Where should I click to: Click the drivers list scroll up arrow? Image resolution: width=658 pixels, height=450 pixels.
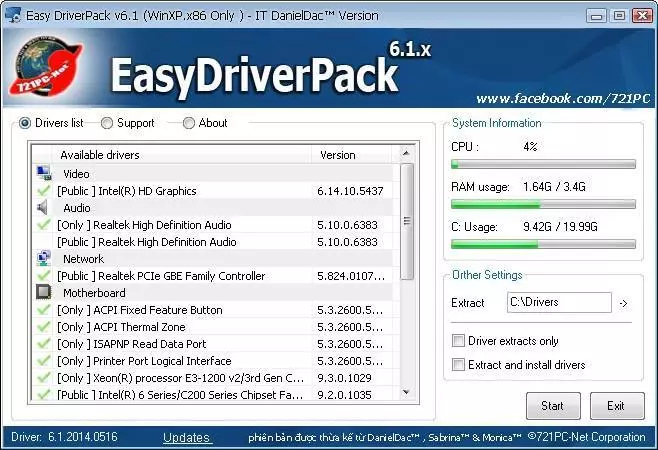[x=406, y=153]
